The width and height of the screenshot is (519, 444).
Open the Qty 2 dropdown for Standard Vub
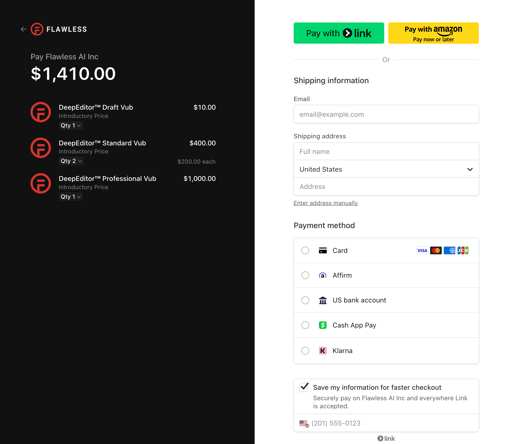point(71,161)
